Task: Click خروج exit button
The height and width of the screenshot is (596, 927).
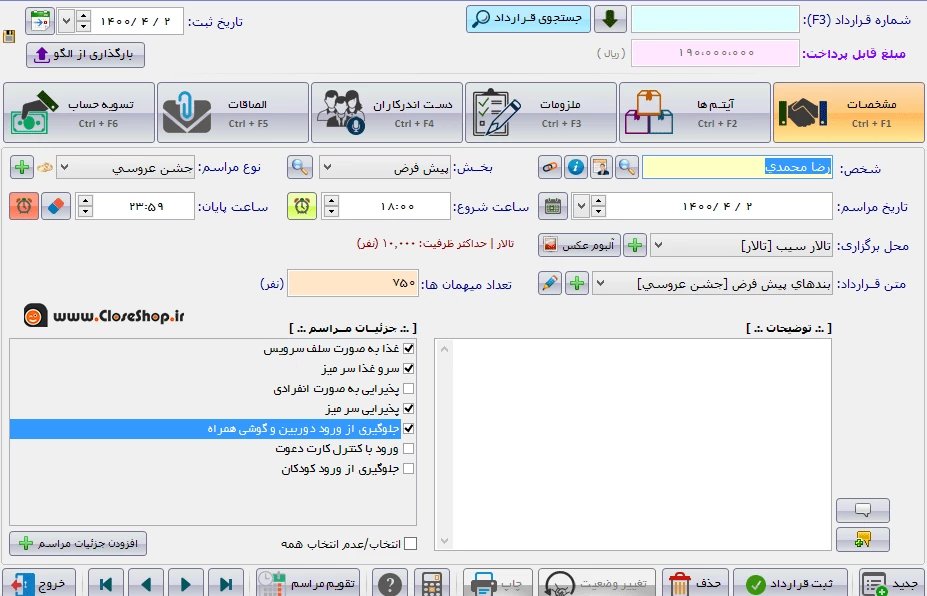Action: point(39,584)
